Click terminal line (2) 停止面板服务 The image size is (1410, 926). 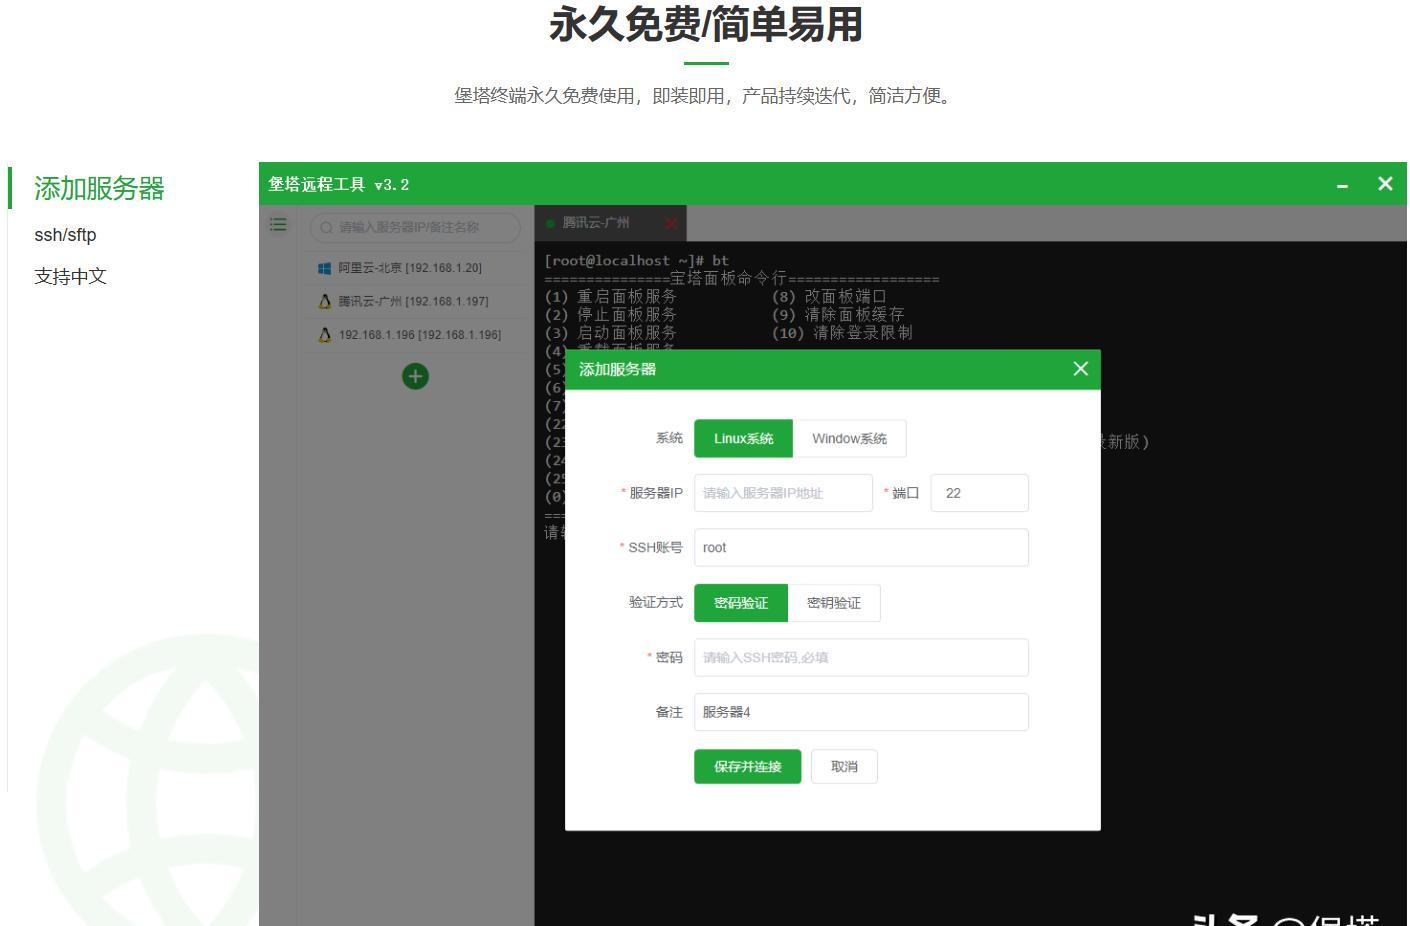(x=611, y=315)
